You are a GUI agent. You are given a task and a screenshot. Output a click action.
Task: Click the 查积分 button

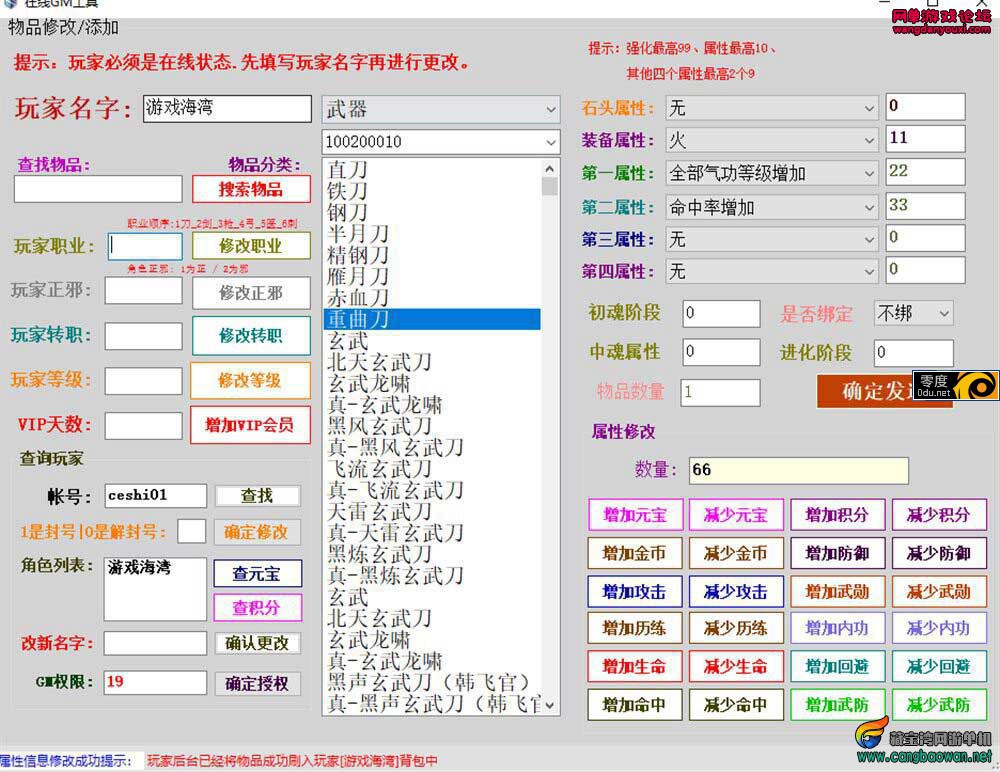[258, 607]
